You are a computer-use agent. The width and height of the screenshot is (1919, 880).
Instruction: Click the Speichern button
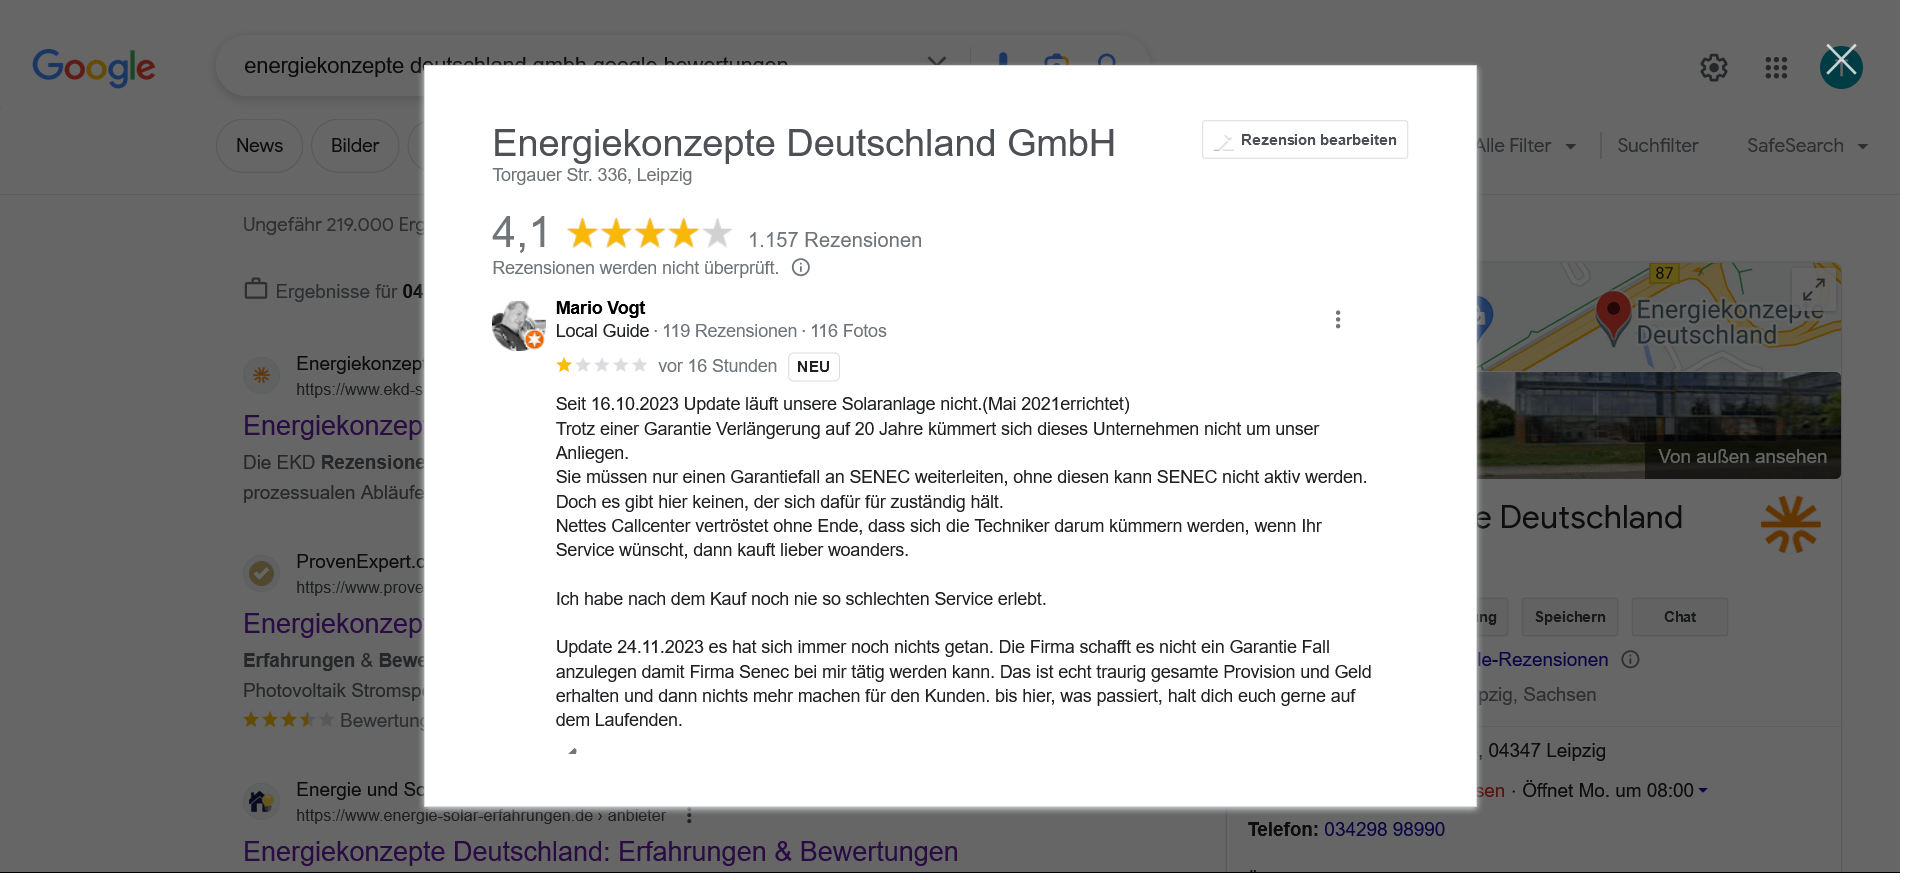1569,617
